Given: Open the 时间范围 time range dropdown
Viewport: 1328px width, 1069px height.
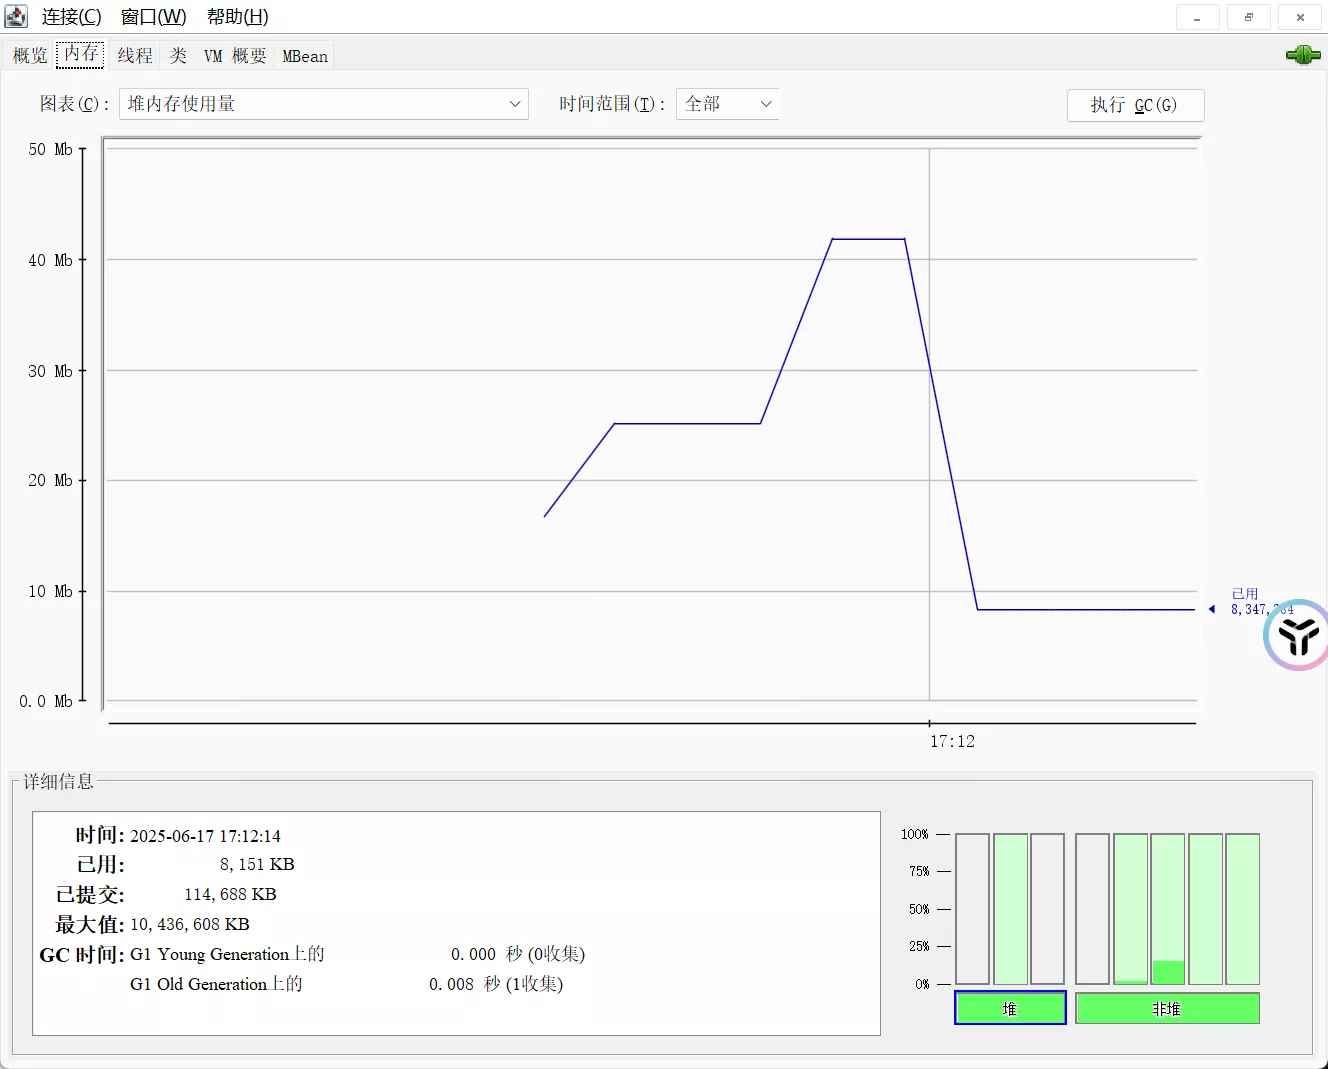Looking at the screenshot, I should pos(727,104).
